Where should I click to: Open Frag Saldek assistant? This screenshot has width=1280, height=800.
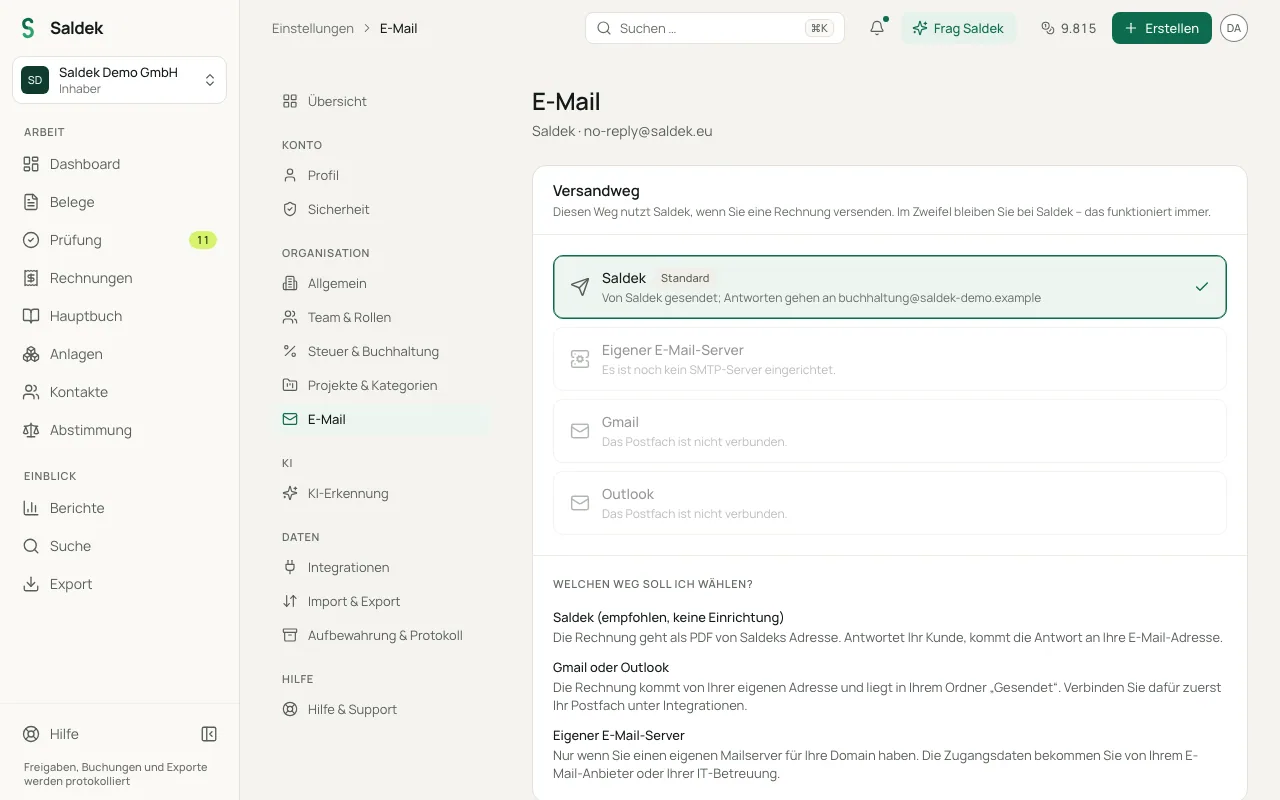pyautogui.click(x=958, y=28)
